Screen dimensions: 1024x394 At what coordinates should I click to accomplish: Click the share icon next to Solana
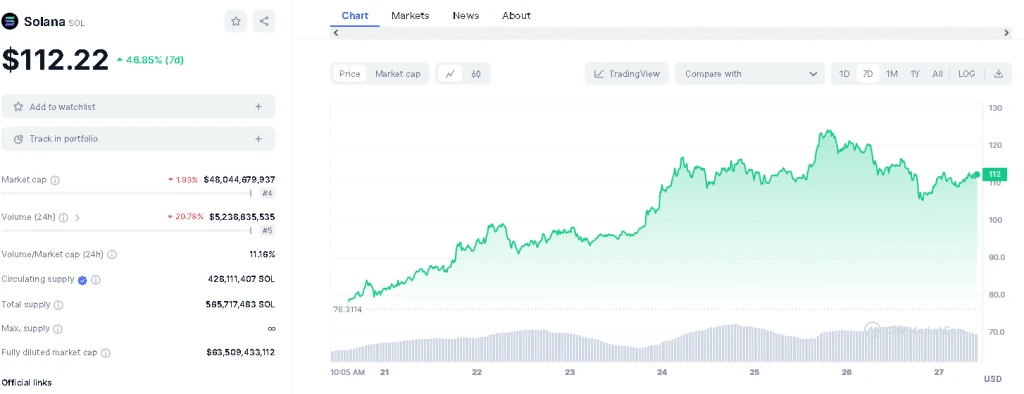[264, 21]
